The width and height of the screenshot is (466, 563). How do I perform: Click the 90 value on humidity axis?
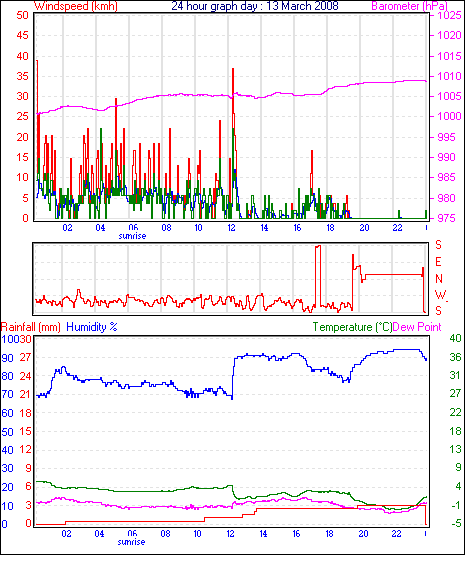(x=8, y=358)
